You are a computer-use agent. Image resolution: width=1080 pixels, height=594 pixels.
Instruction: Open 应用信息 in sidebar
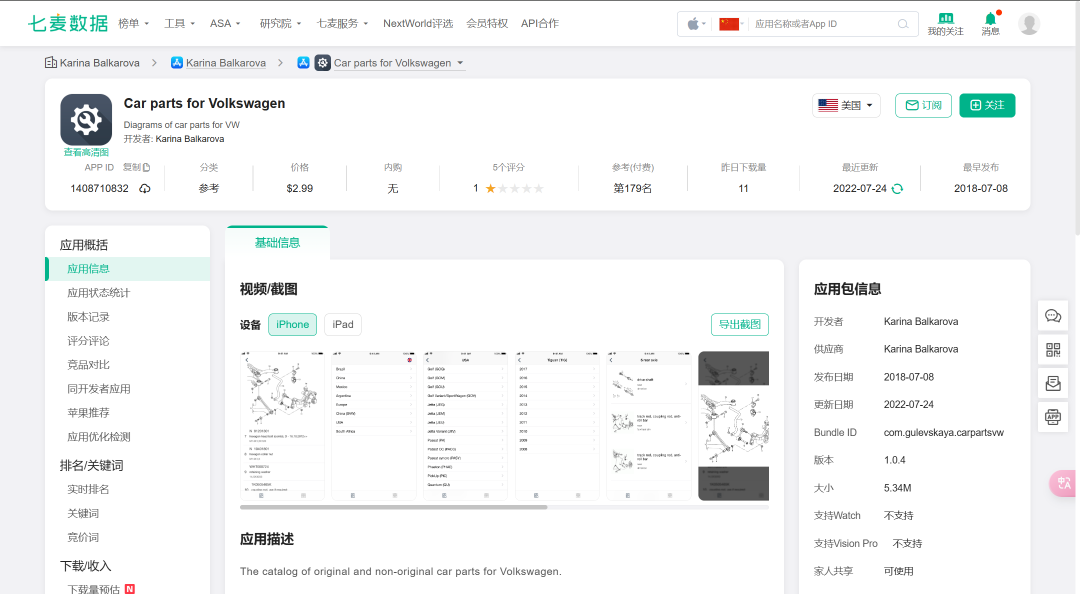point(127,269)
